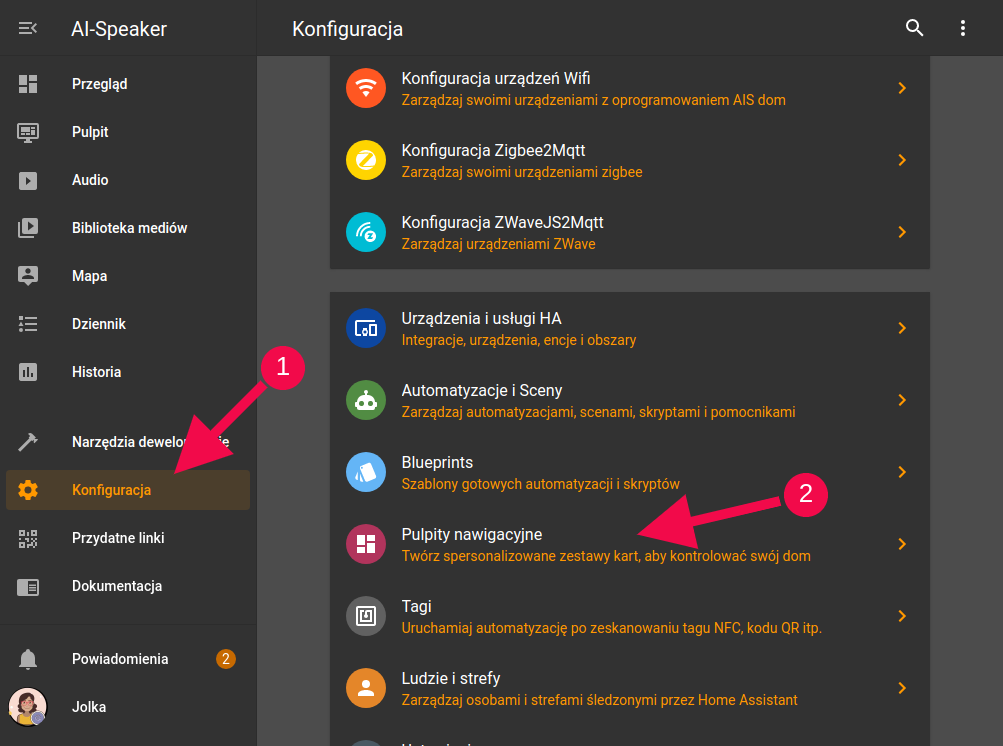
Task: Open Pulpit from the sidebar
Action: pyautogui.click(x=128, y=132)
